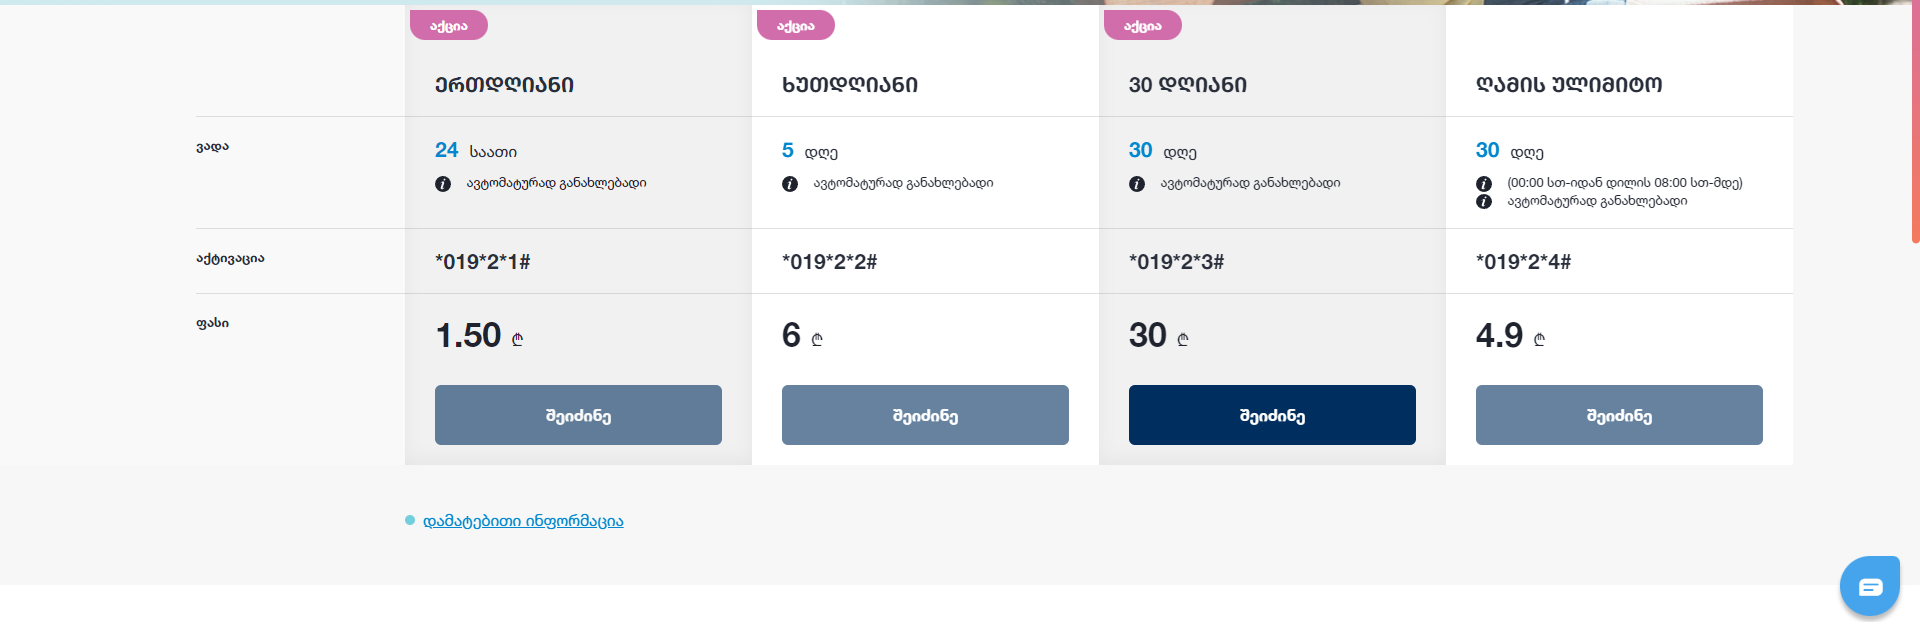Viewport: 1920px width, 629px height.
Task: Buy the ხუთდღიანი package for 6 lari
Action: coord(925,415)
